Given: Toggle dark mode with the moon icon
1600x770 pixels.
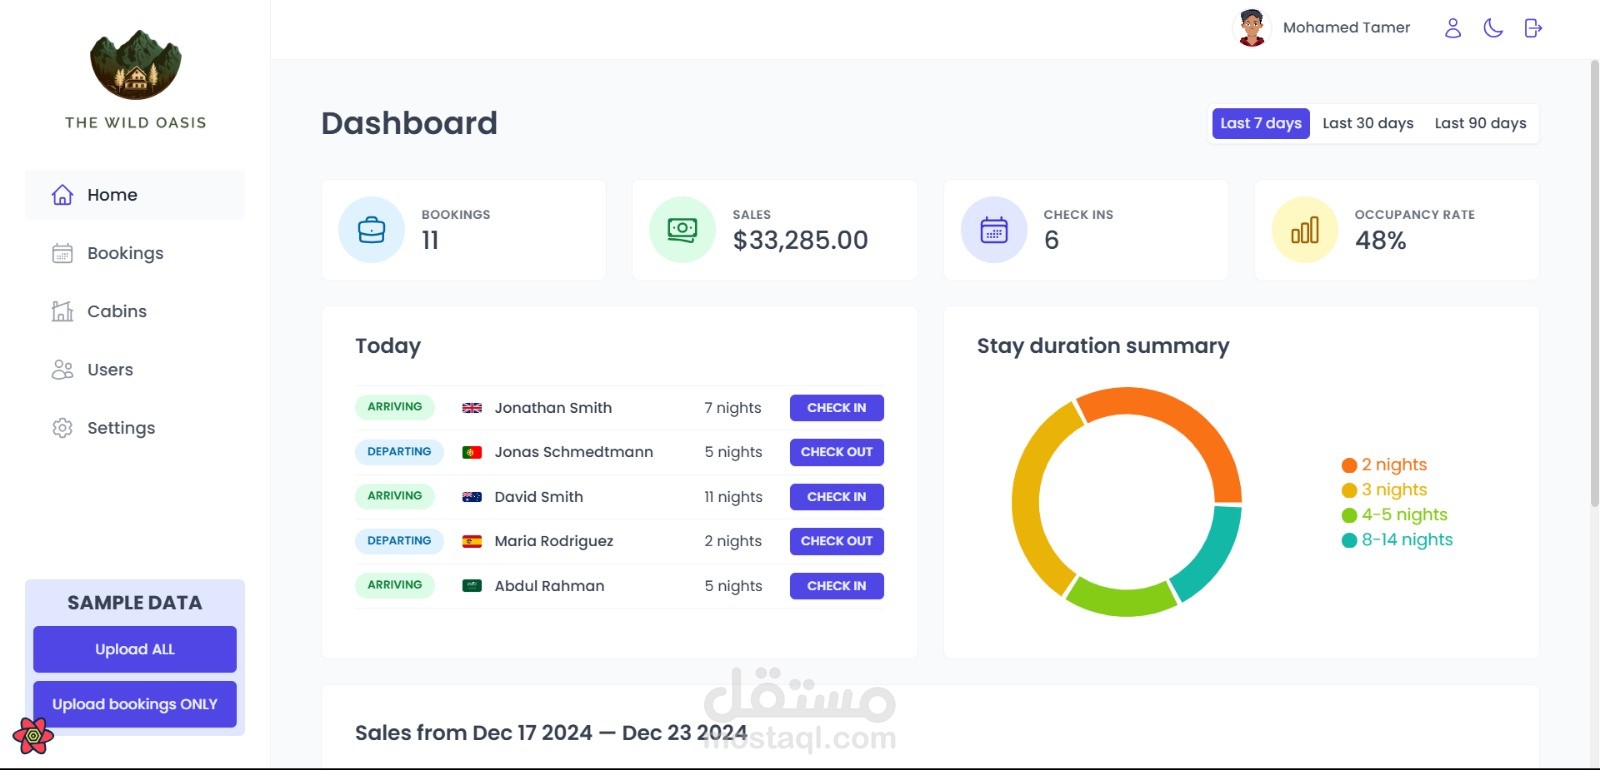Looking at the screenshot, I should 1493,28.
